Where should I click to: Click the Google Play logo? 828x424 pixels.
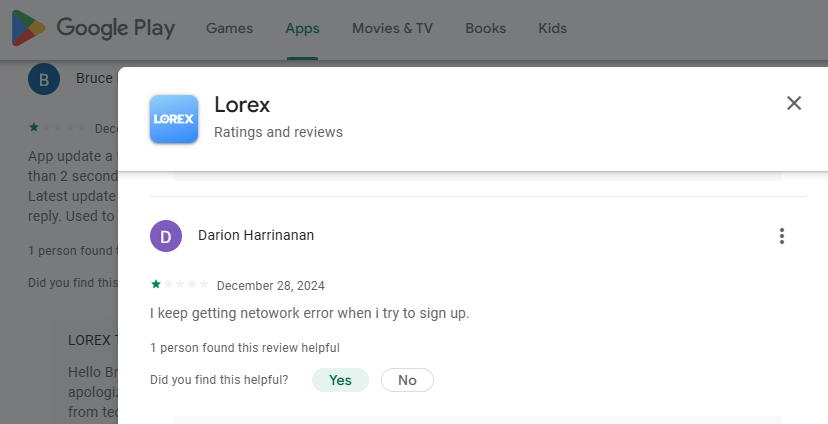pyautogui.click(x=93, y=28)
